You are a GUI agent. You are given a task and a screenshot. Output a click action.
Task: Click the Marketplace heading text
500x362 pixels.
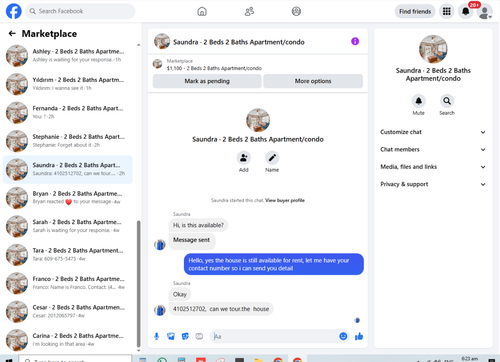49,34
